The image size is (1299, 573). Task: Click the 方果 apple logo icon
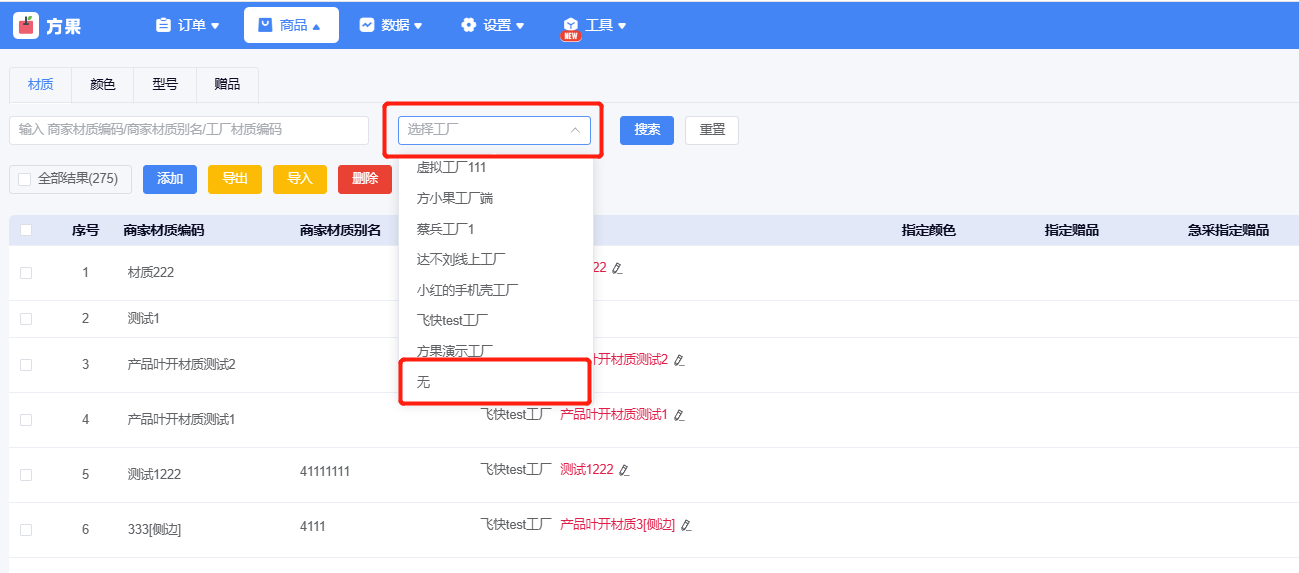(x=26, y=26)
